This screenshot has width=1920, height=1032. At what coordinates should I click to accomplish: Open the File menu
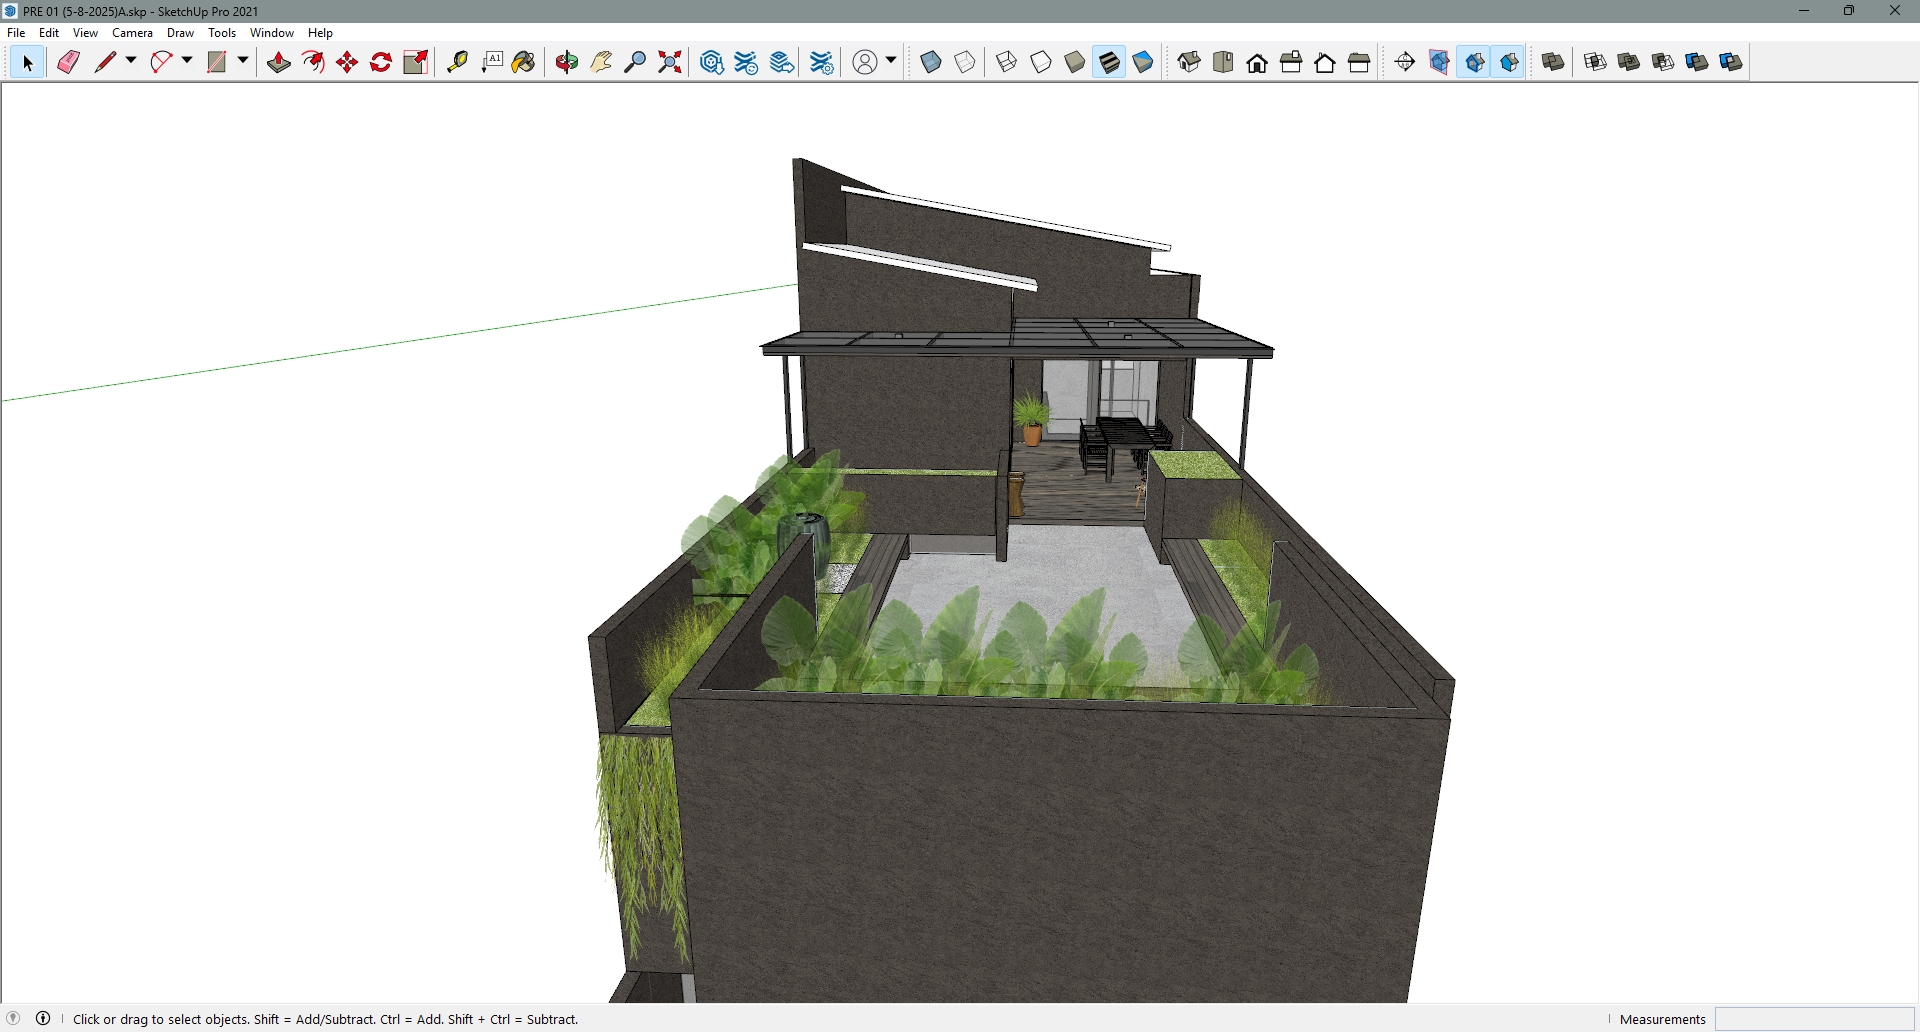click(x=16, y=33)
